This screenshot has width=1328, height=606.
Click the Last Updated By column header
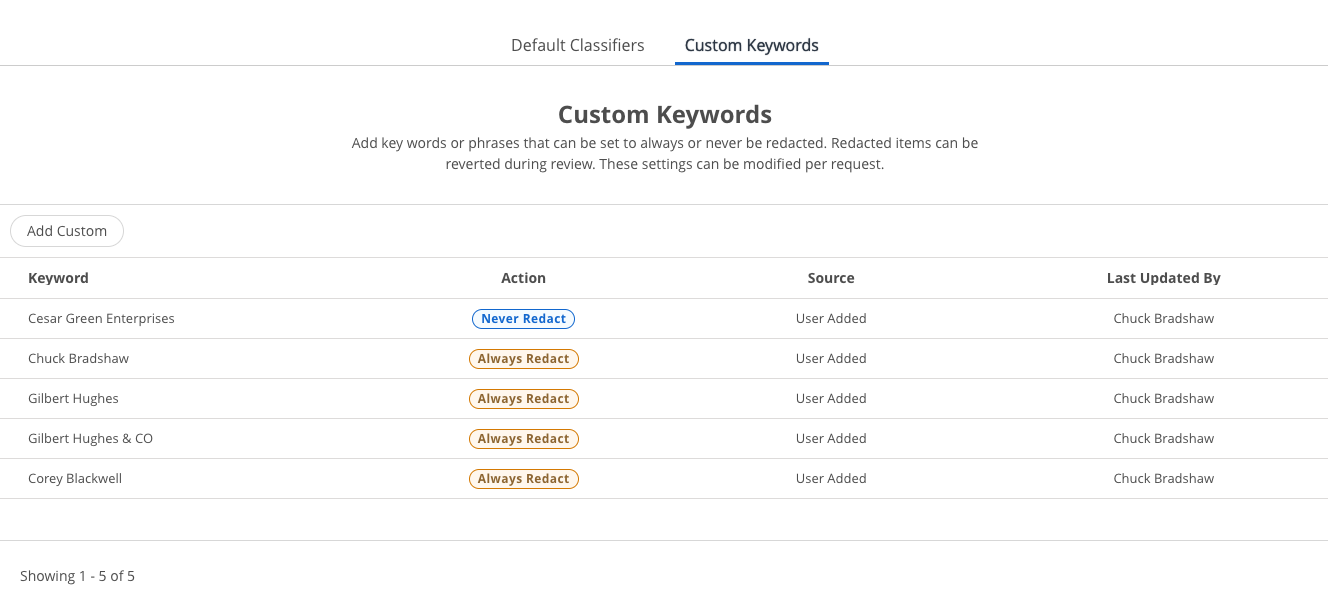(x=1163, y=278)
